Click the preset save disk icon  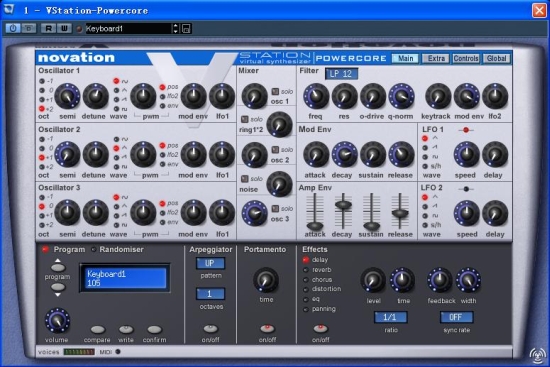186,29
